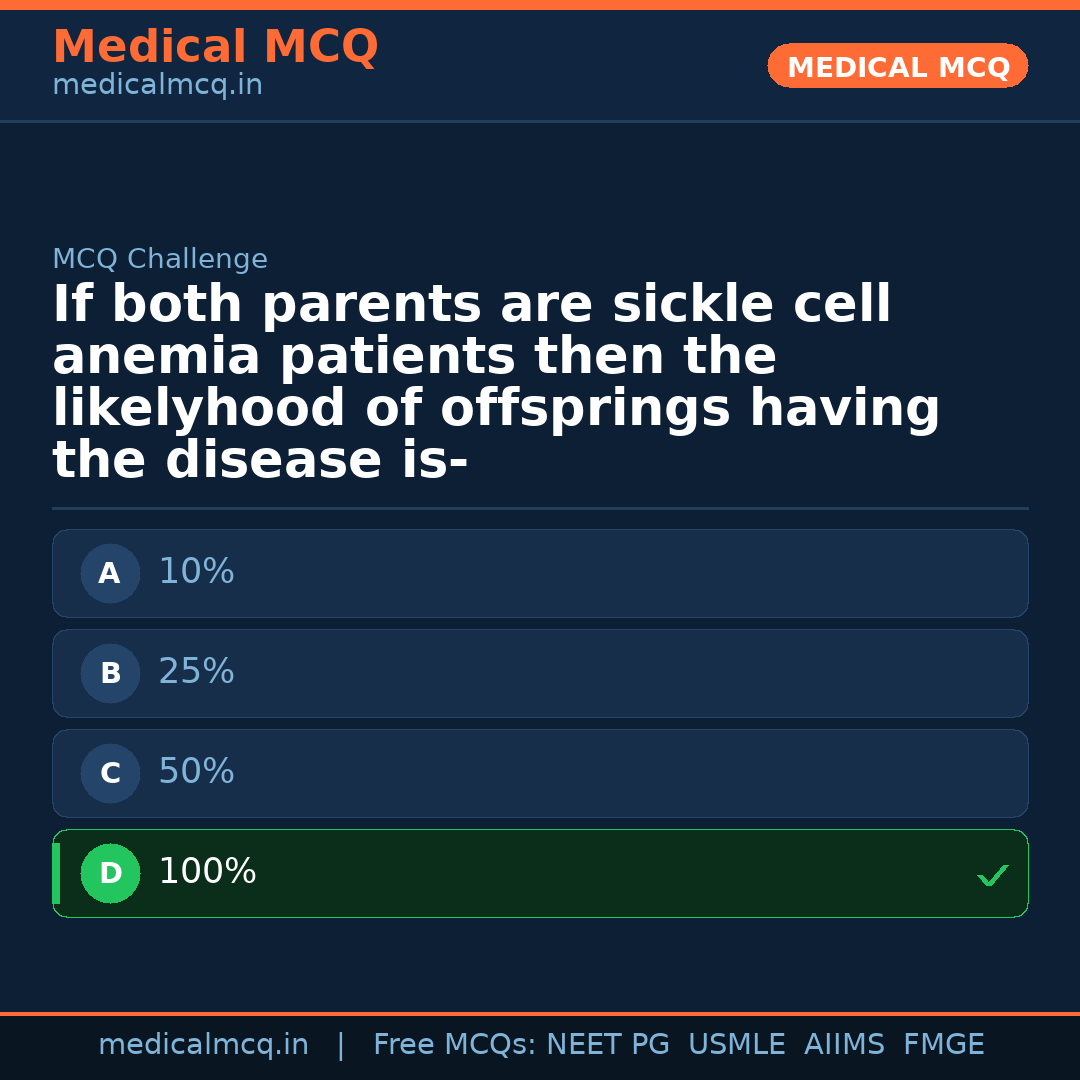The image size is (1080, 1080).
Task: Choose the 25% answer text
Action: [x=196, y=672]
